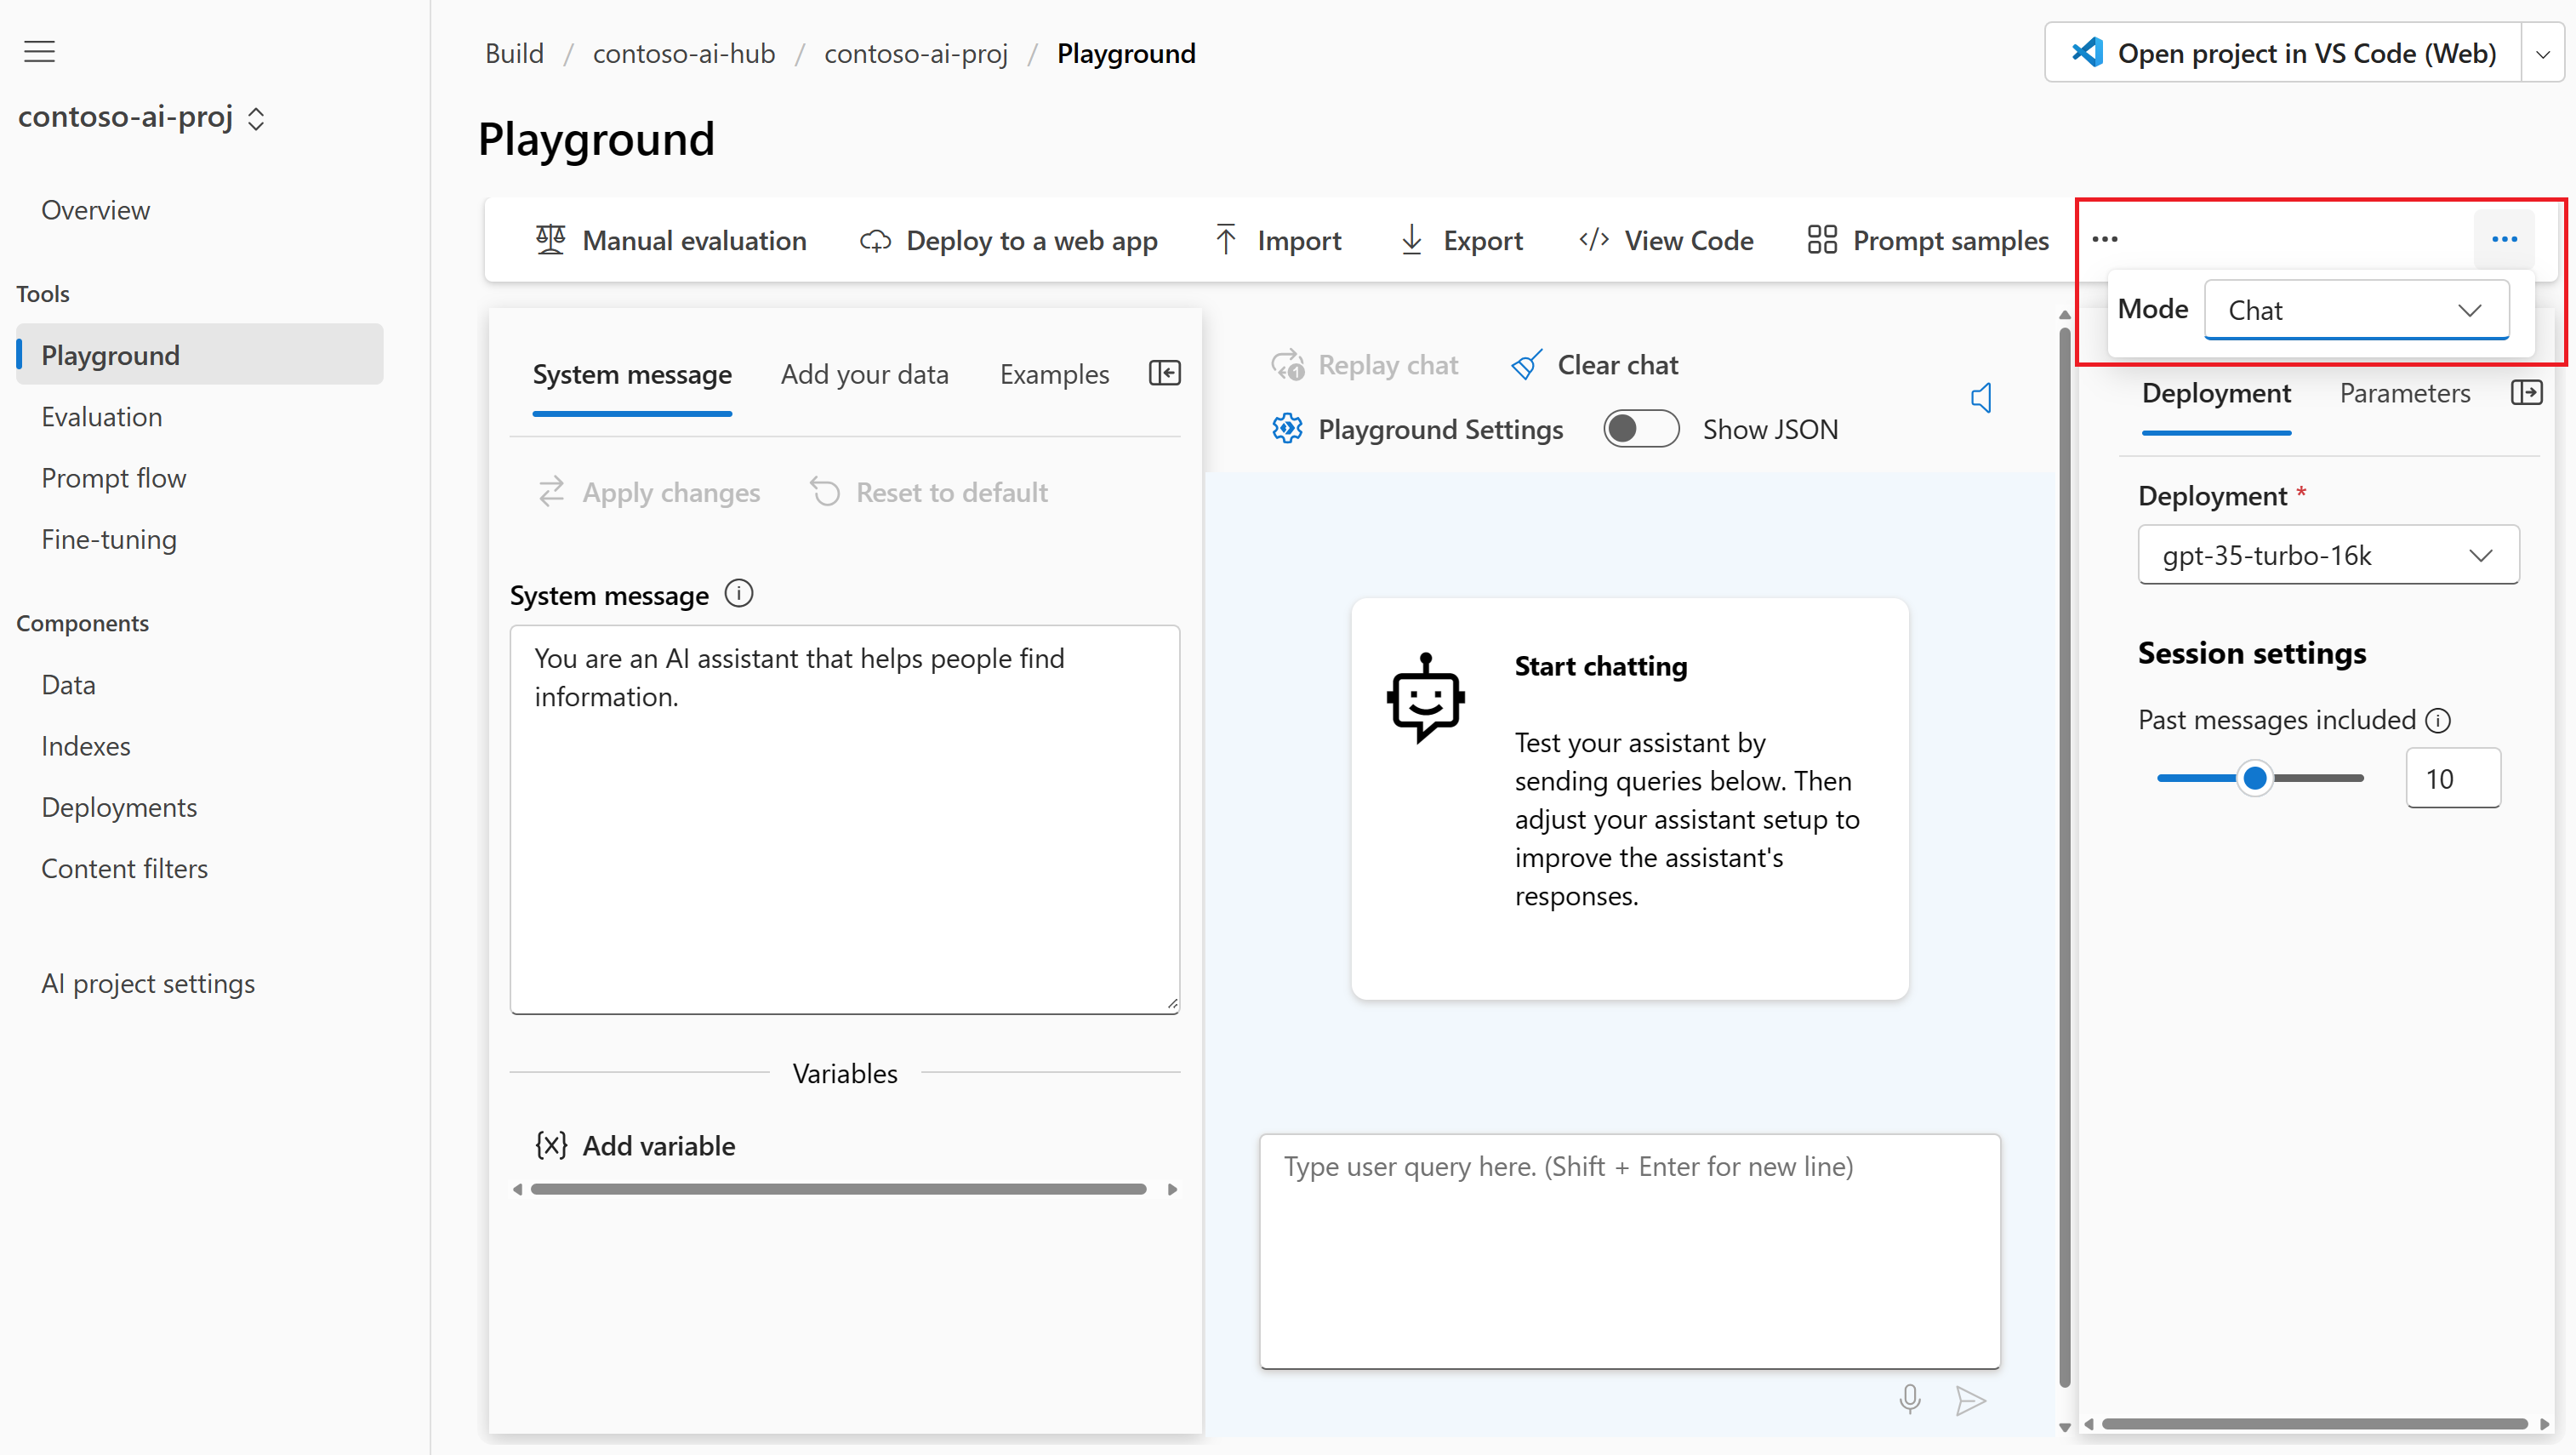Open the Deployment gpt-35-turbo-16k dropdown
The width and height of the screenshot is (2576, 1455).
coord(2328,555)
